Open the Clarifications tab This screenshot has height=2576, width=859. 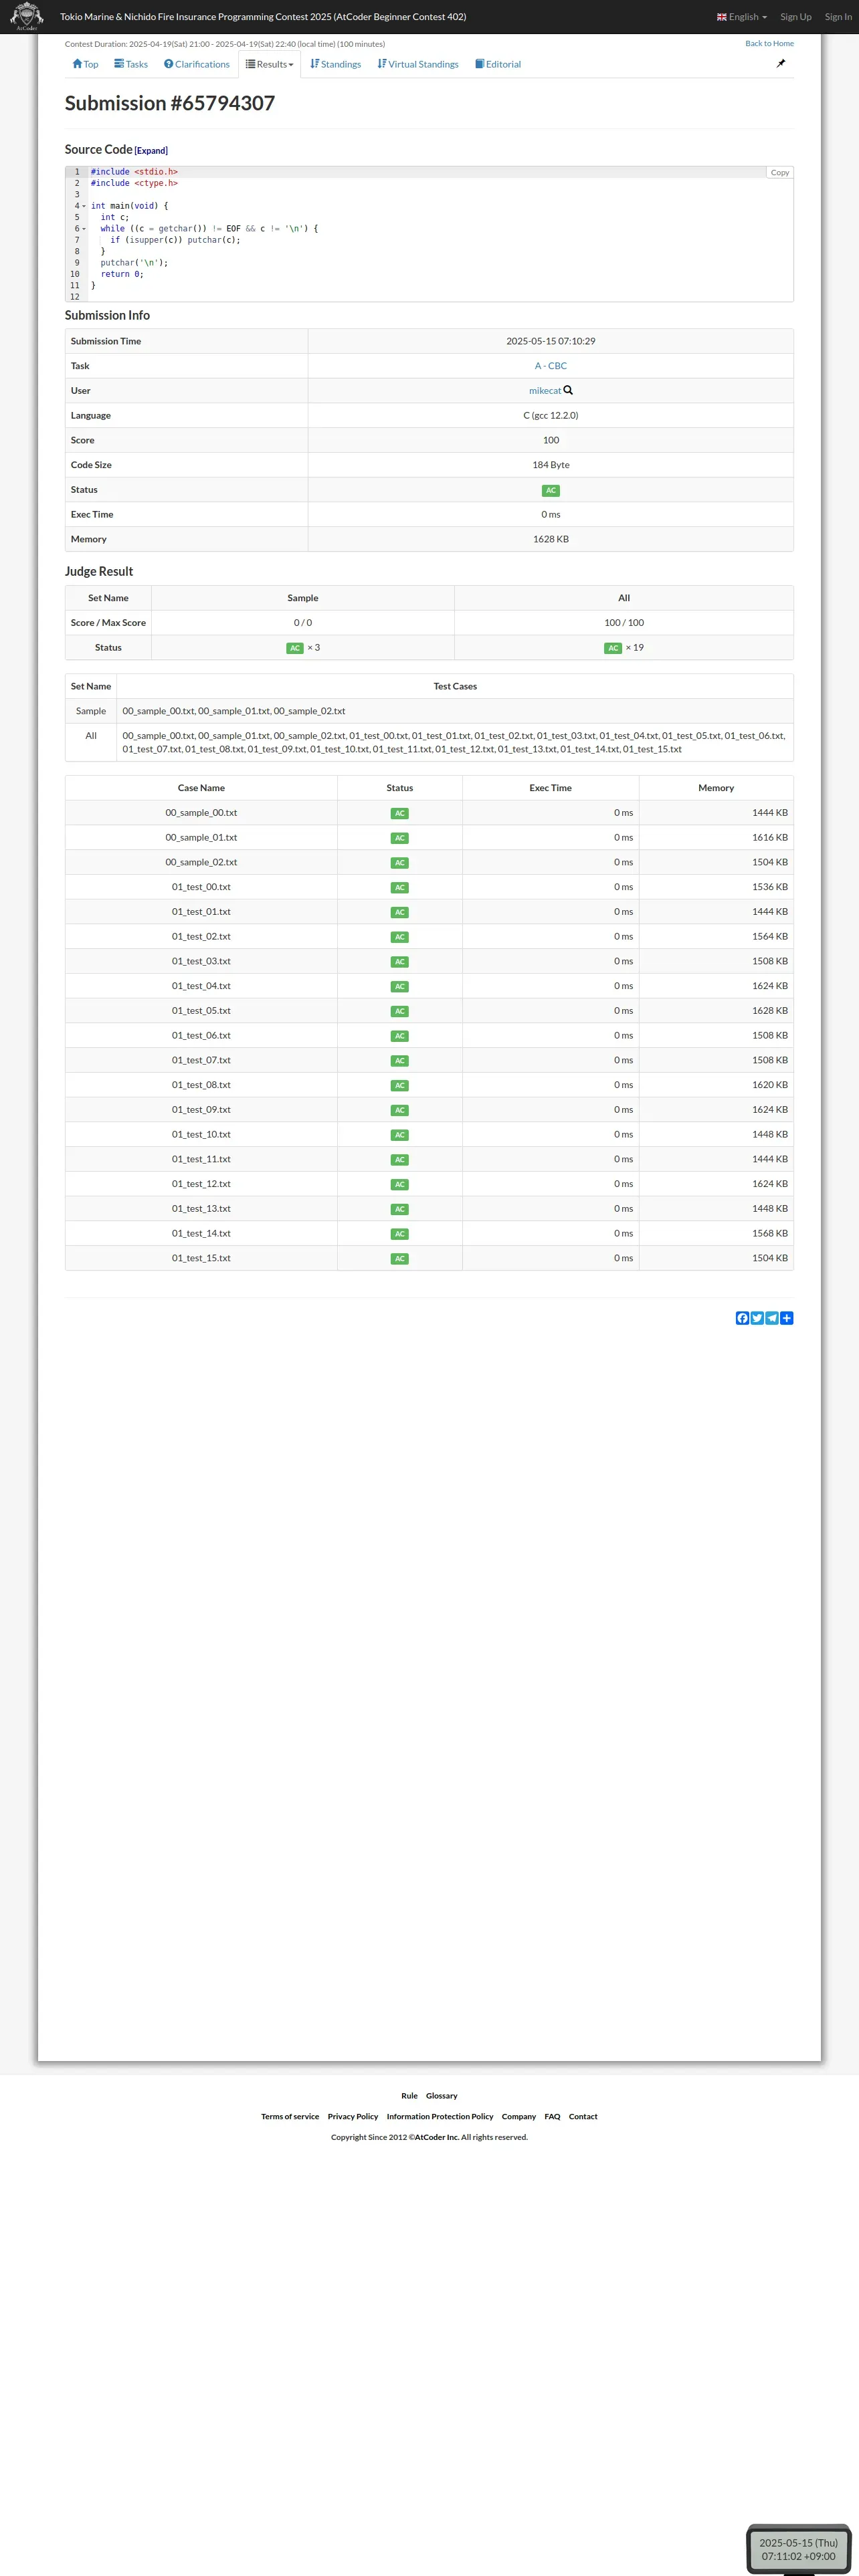tap(197, 64)
